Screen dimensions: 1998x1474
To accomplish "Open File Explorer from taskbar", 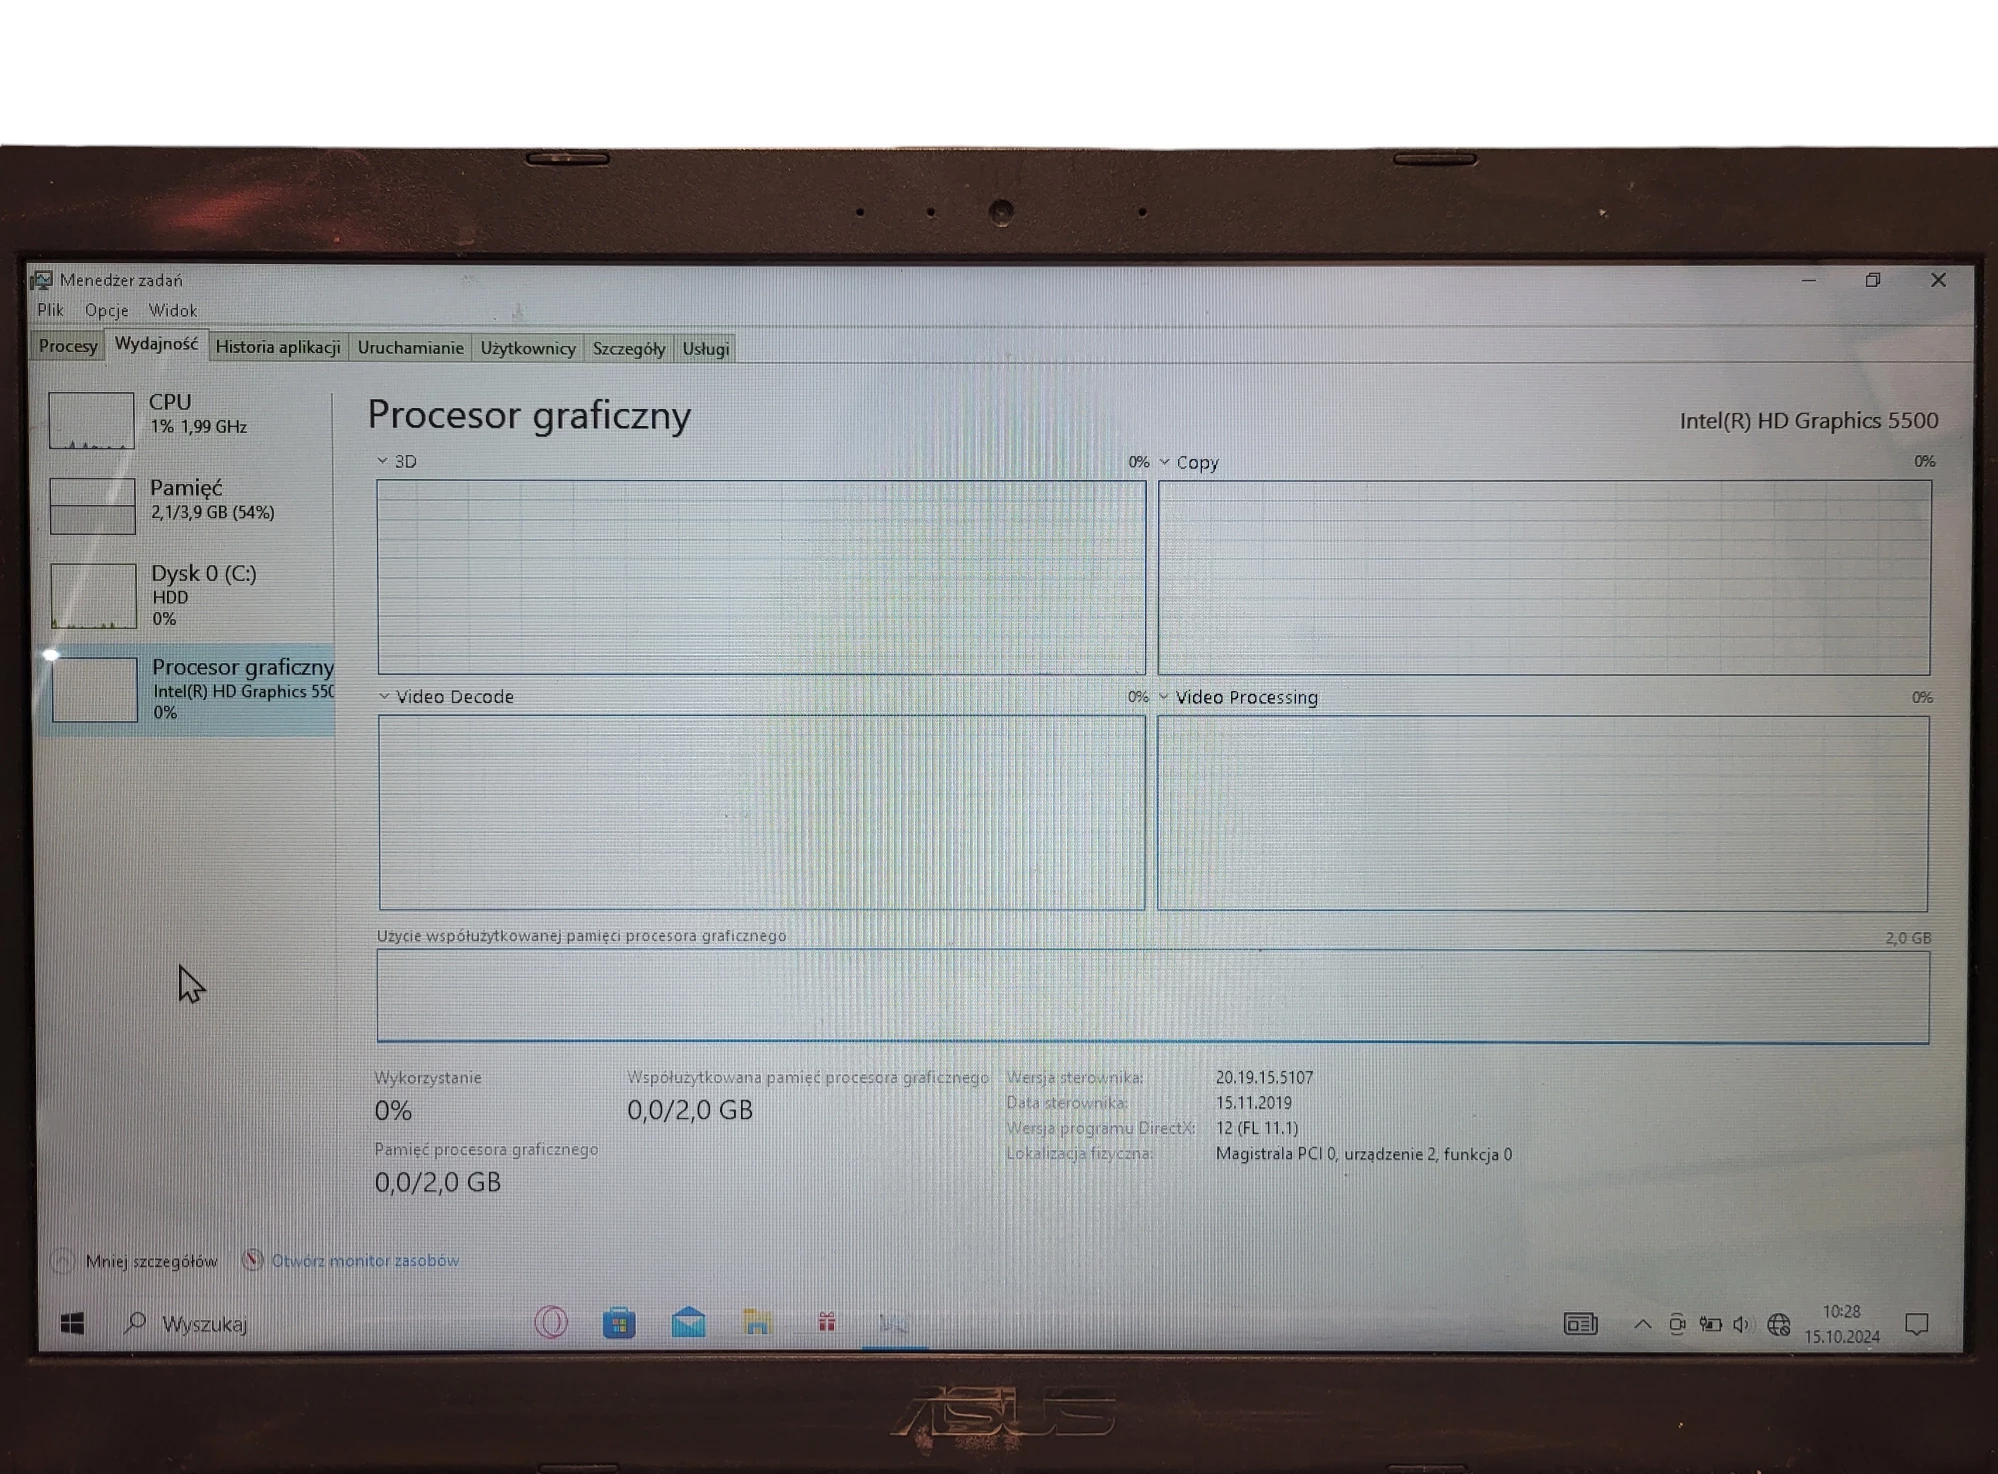I will point(757,1323).
